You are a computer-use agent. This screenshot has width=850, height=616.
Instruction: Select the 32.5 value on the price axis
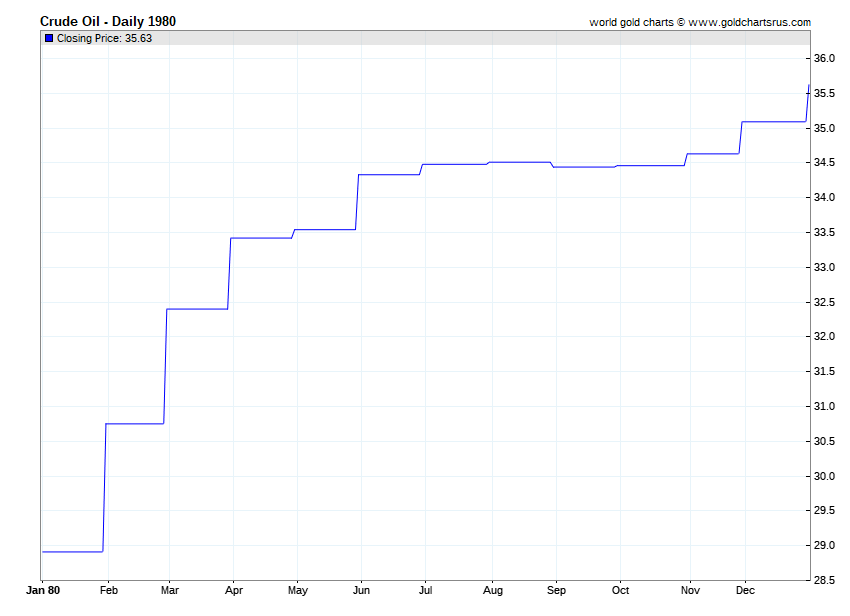pyautogui.click(x=823, y=302)
